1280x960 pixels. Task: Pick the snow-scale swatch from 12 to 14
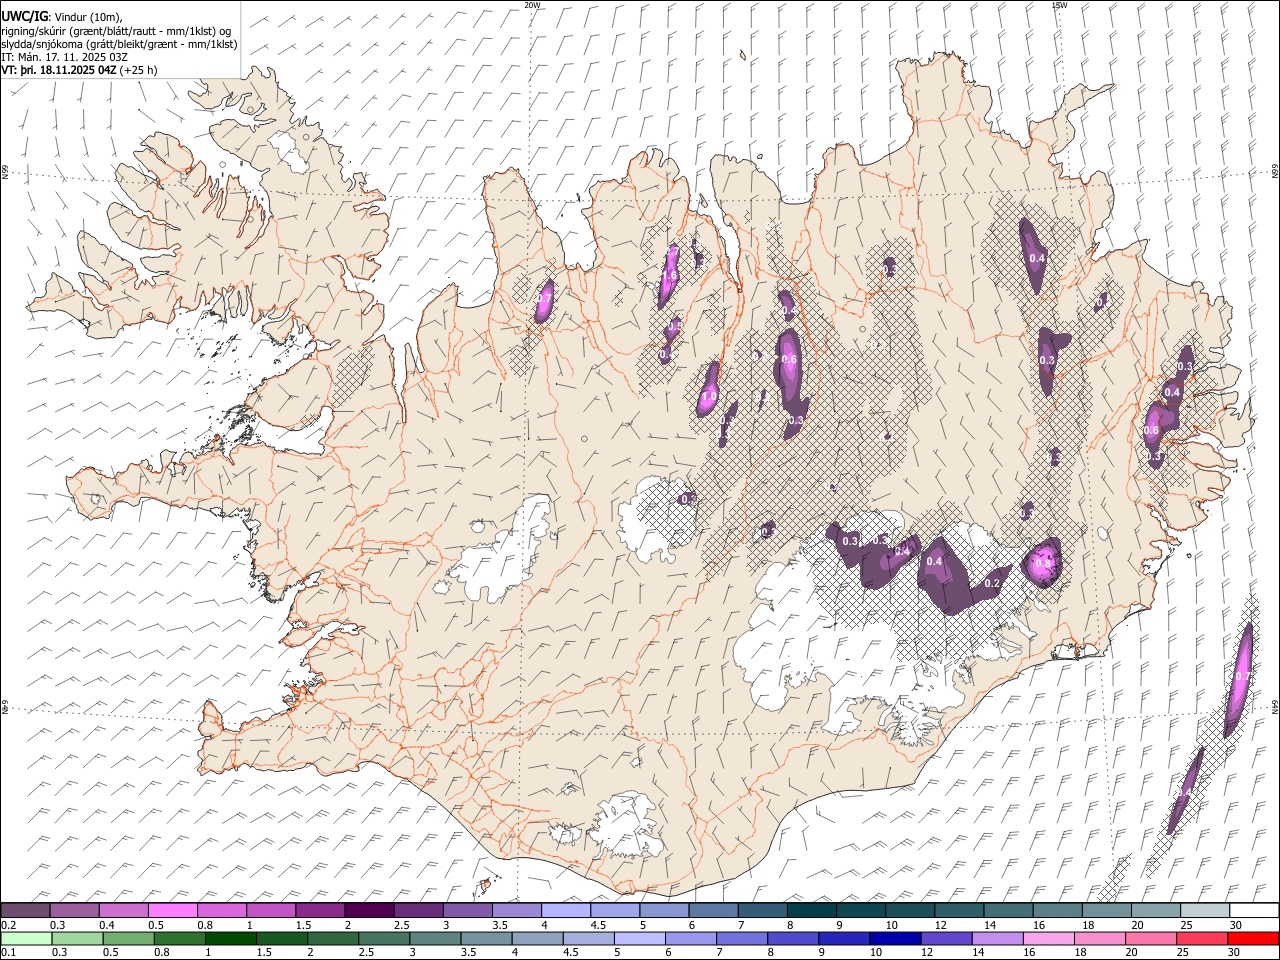click(x=958, y=911)
